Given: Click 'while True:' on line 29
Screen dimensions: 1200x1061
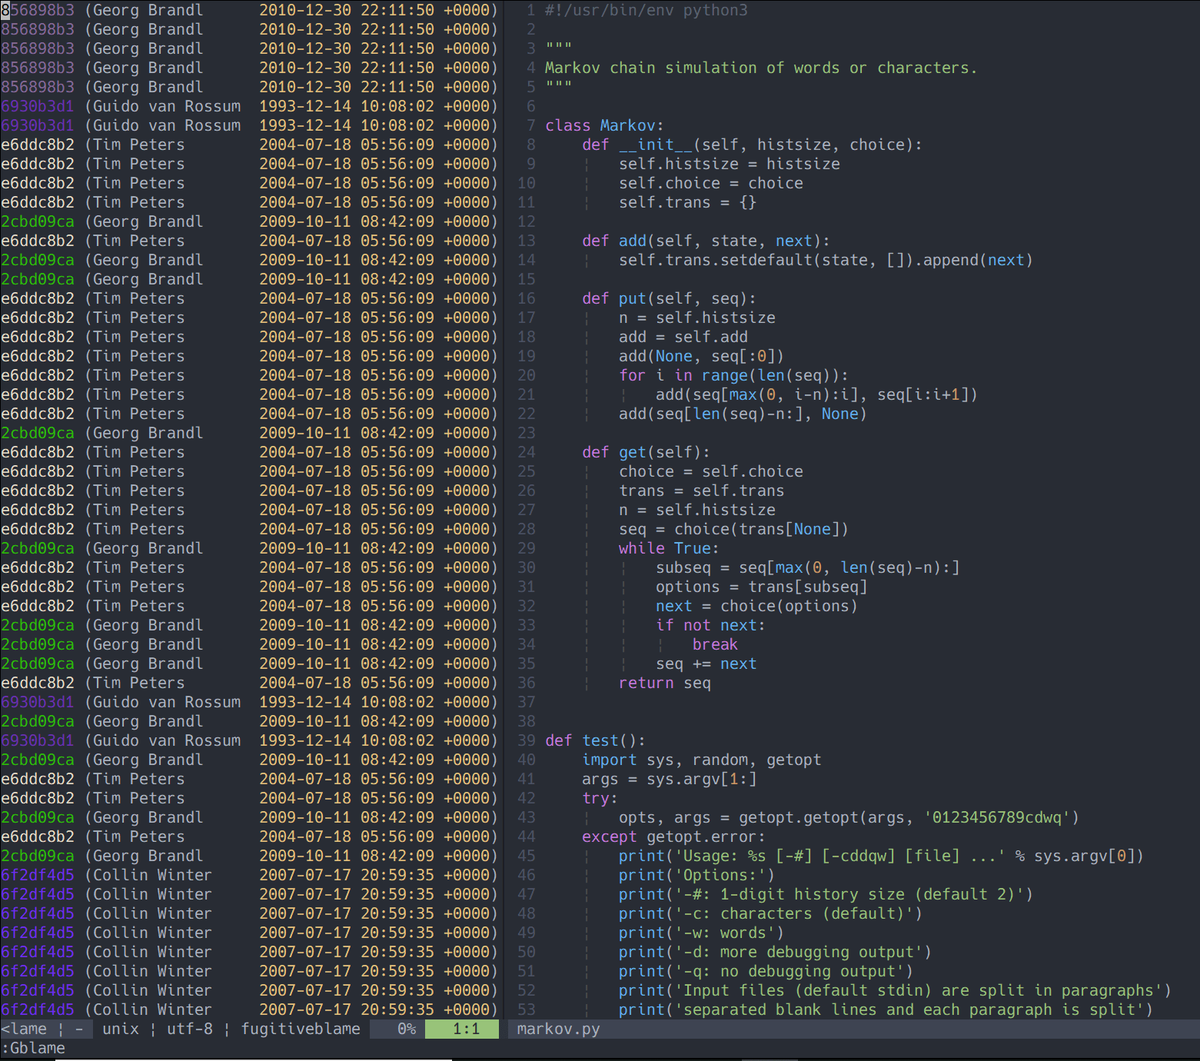Looking at the screenshot, I should click(669, 548).
